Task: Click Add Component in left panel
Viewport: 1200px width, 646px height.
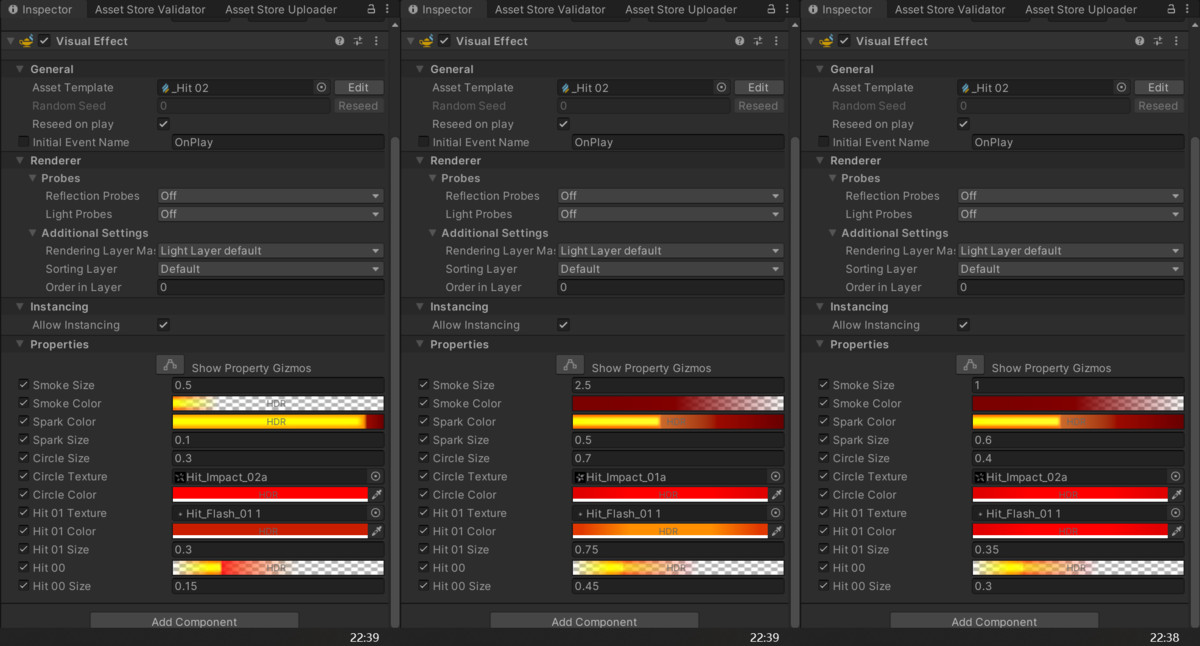Action: click(x=194, y=621)
